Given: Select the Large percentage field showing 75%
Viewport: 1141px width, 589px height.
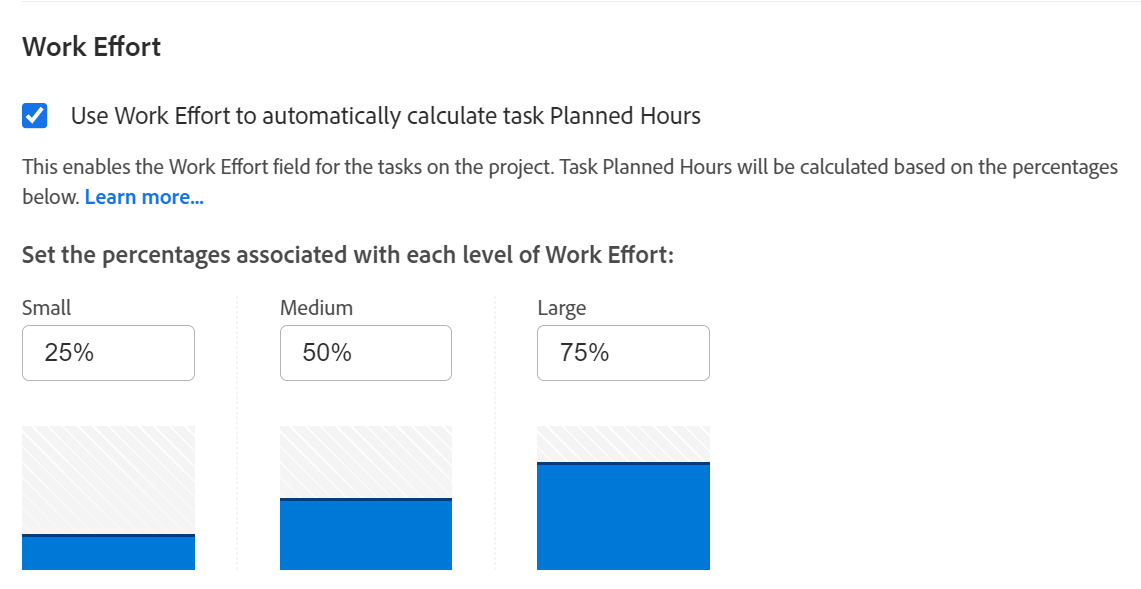Looking at the screenshot, I should pyautogui.click(x=623, y=353).
